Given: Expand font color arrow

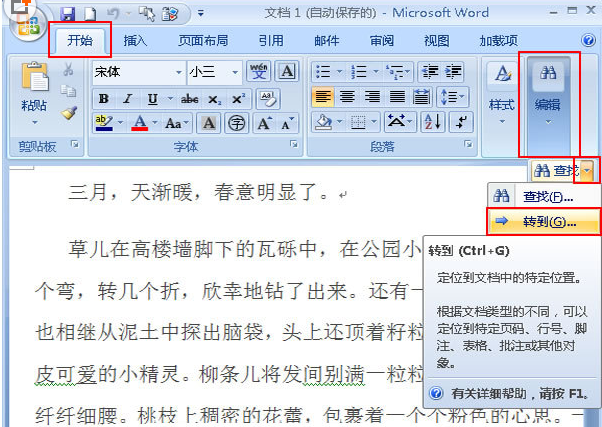Looking at the screenshot, I should (155, 123).
